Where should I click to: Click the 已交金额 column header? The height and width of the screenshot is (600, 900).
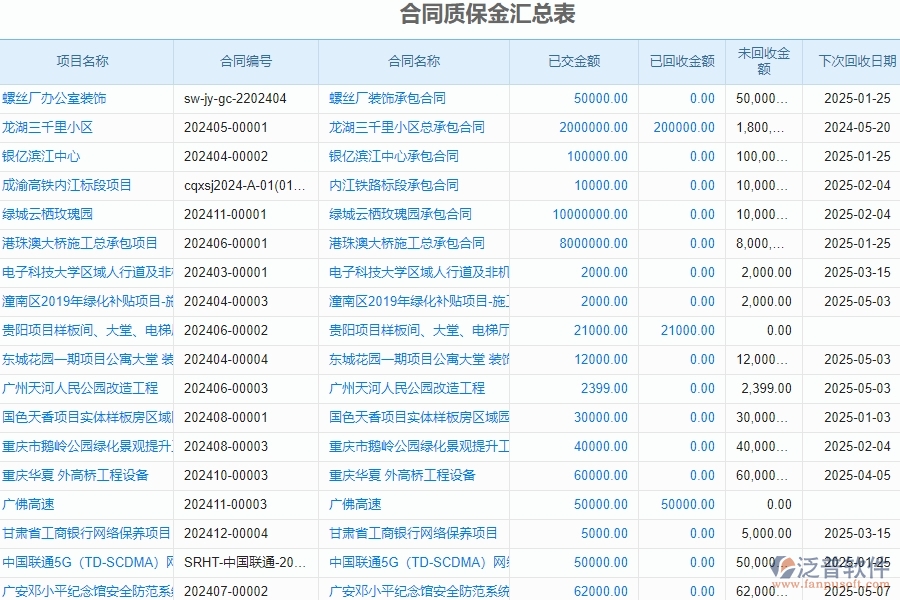pyautogui.click(x=574, y=61)
